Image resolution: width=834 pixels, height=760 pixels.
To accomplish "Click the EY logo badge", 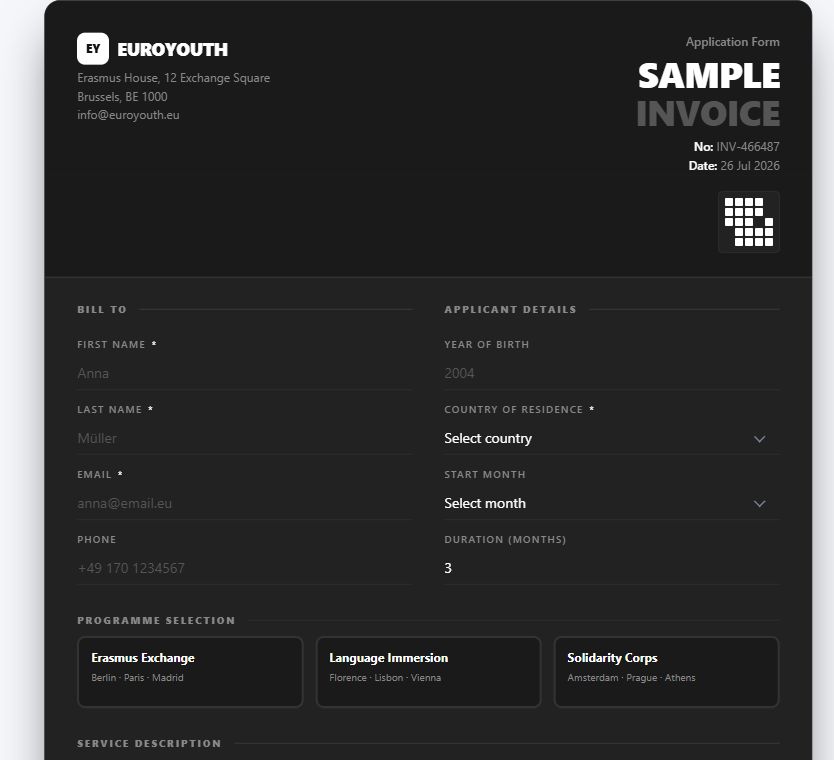I will coord(93,48).
